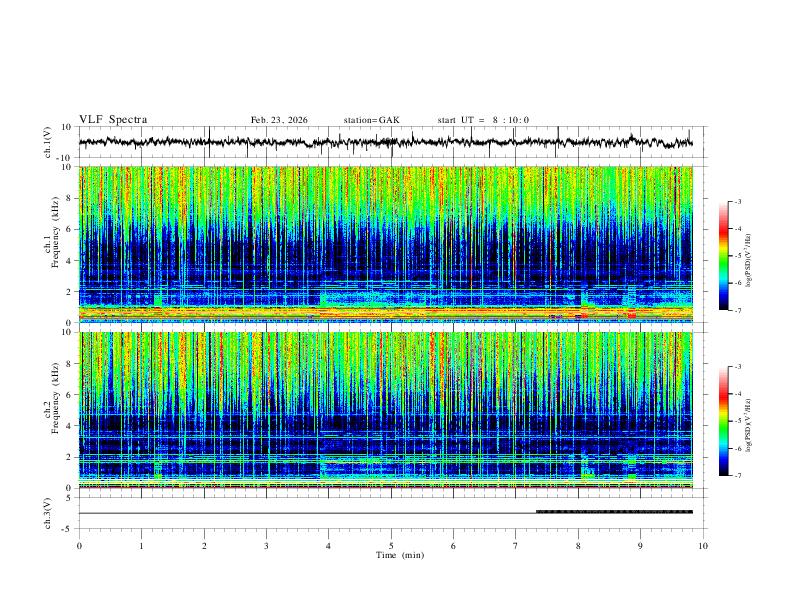Click the "station=GAK" label

click(x=371, y=120)
